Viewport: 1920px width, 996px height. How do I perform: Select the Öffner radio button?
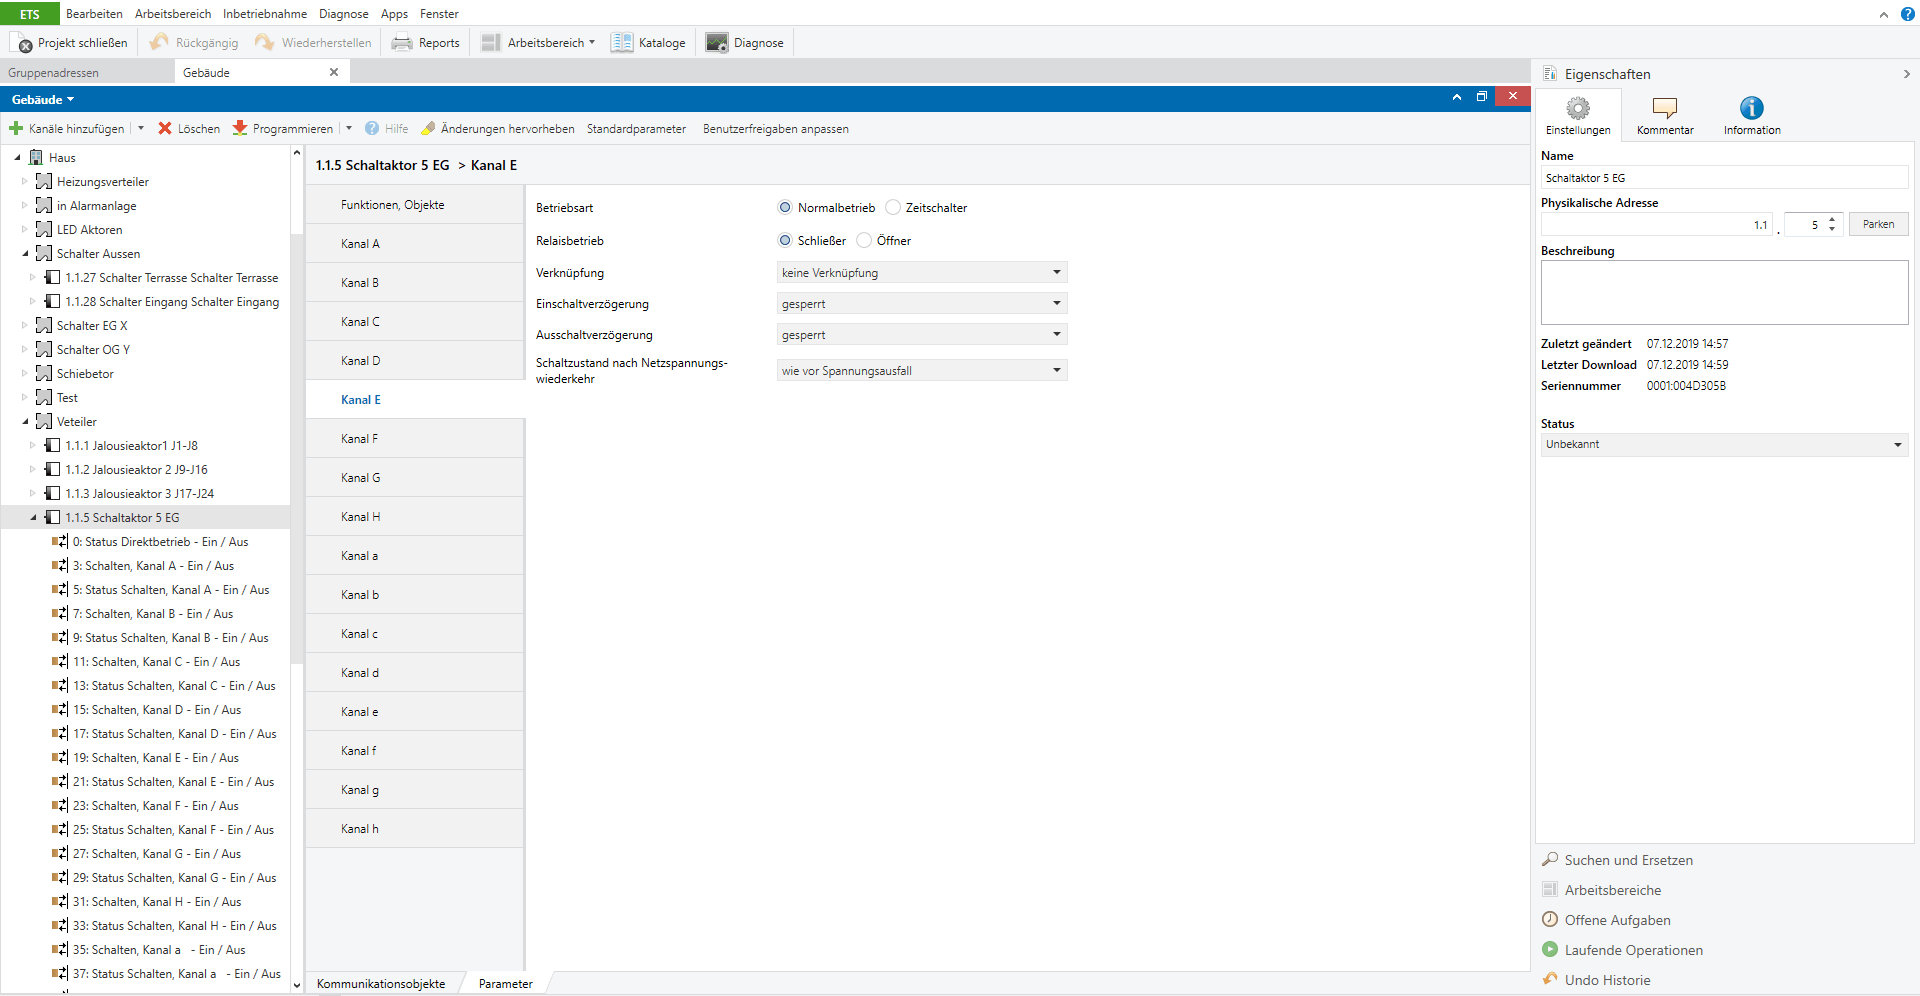864,241
